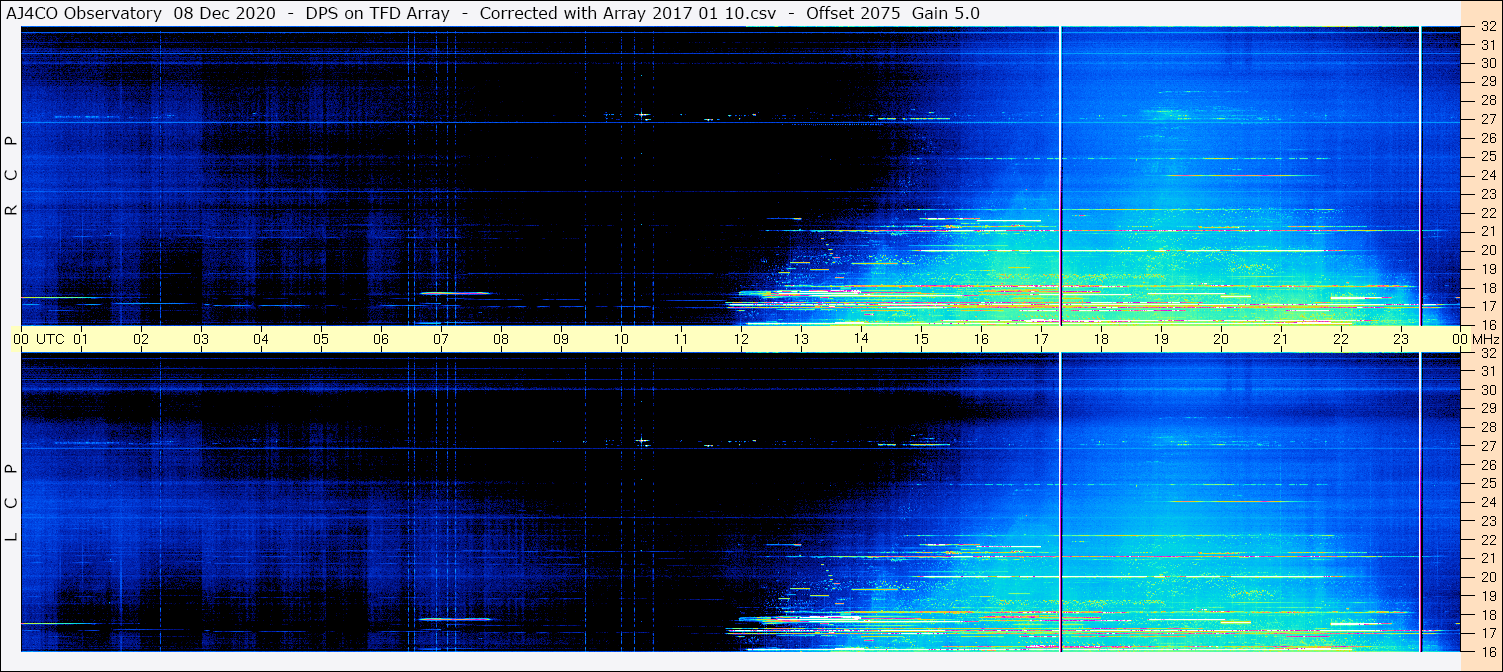Select the '07' hour tick label
The width and height of the screenshot is (1503, 672).
pyautogui.click(x=441, y=339)
